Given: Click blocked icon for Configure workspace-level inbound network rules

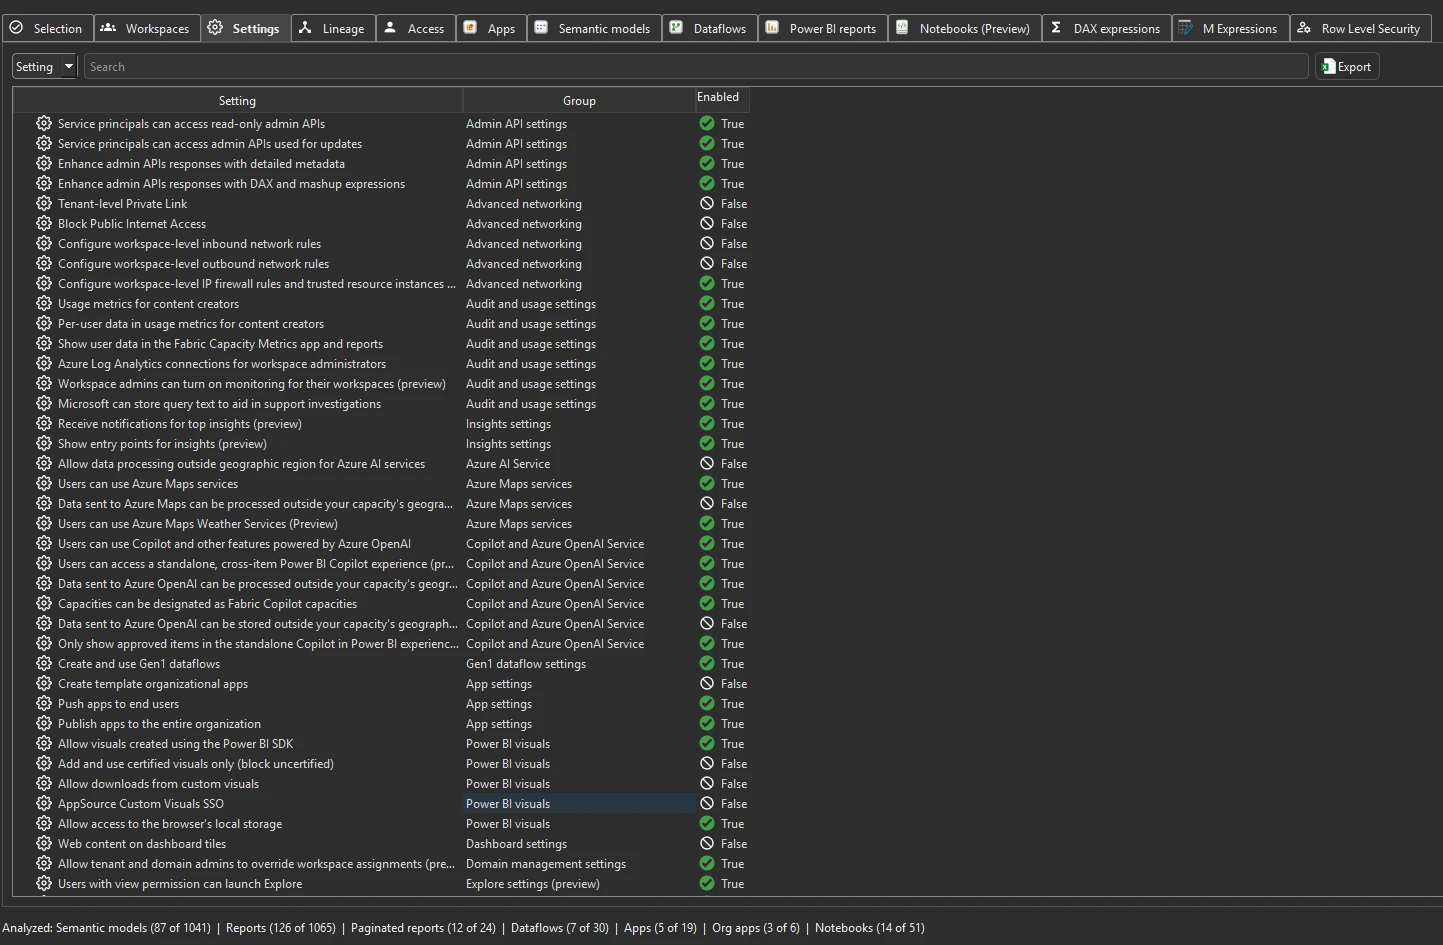Looking at the screenshot, I should pos(707,243).
